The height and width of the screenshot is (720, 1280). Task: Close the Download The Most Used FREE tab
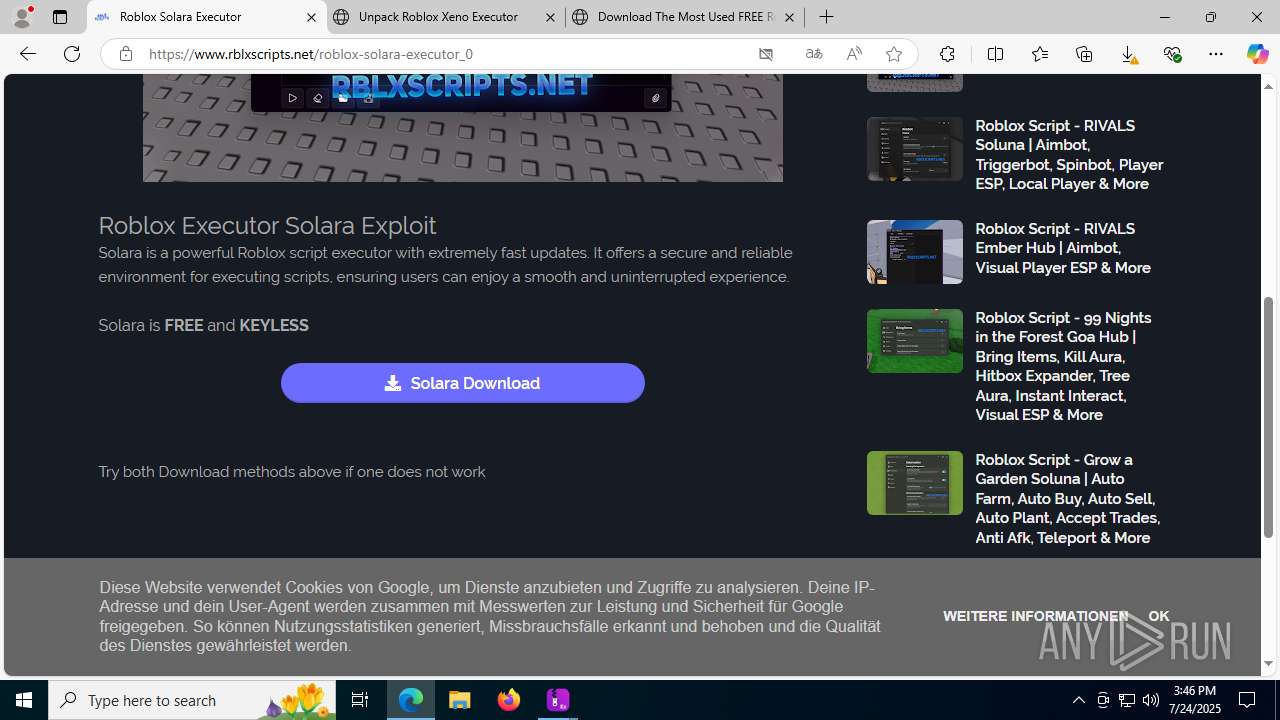pos(789,17)
